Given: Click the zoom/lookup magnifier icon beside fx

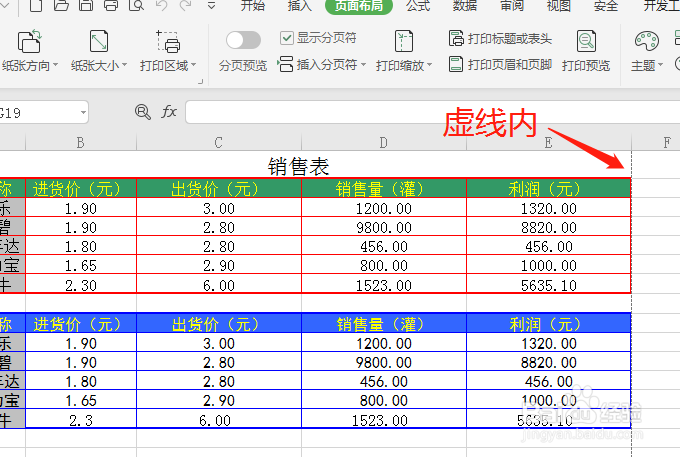Looking at the screenshot, I should [142, 112].
